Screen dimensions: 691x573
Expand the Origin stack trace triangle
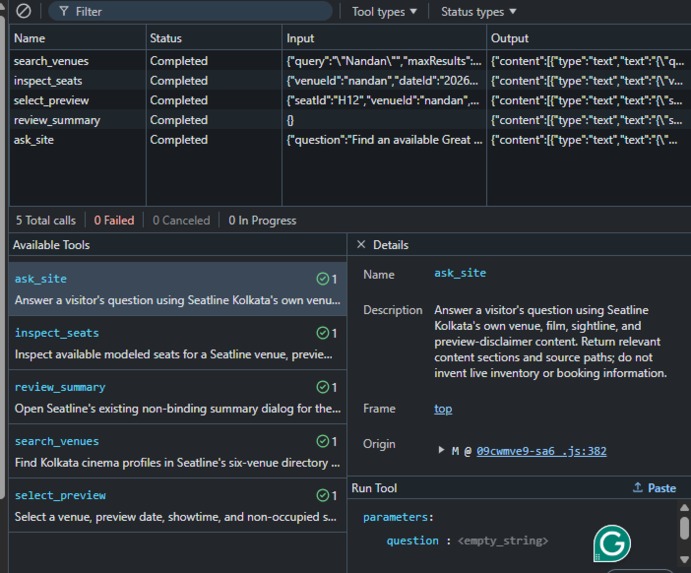tap(441, 450)
